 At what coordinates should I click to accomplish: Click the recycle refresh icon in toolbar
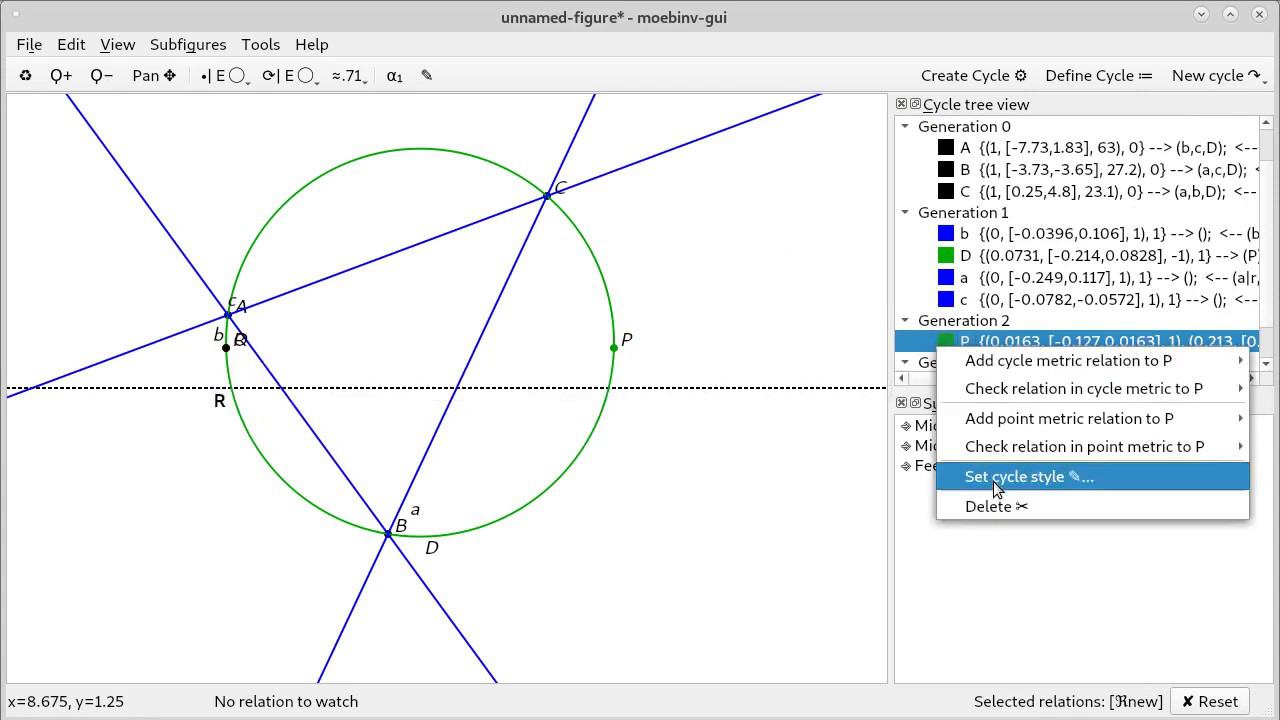[26, 76]
